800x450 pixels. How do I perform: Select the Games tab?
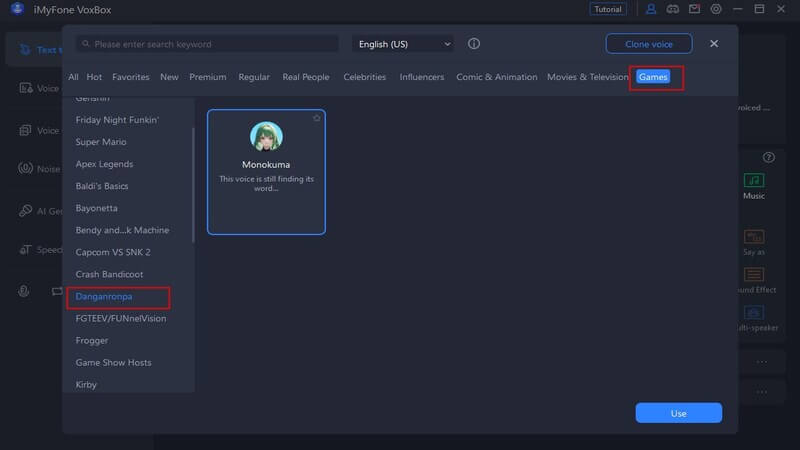click(x=653, y=77)
